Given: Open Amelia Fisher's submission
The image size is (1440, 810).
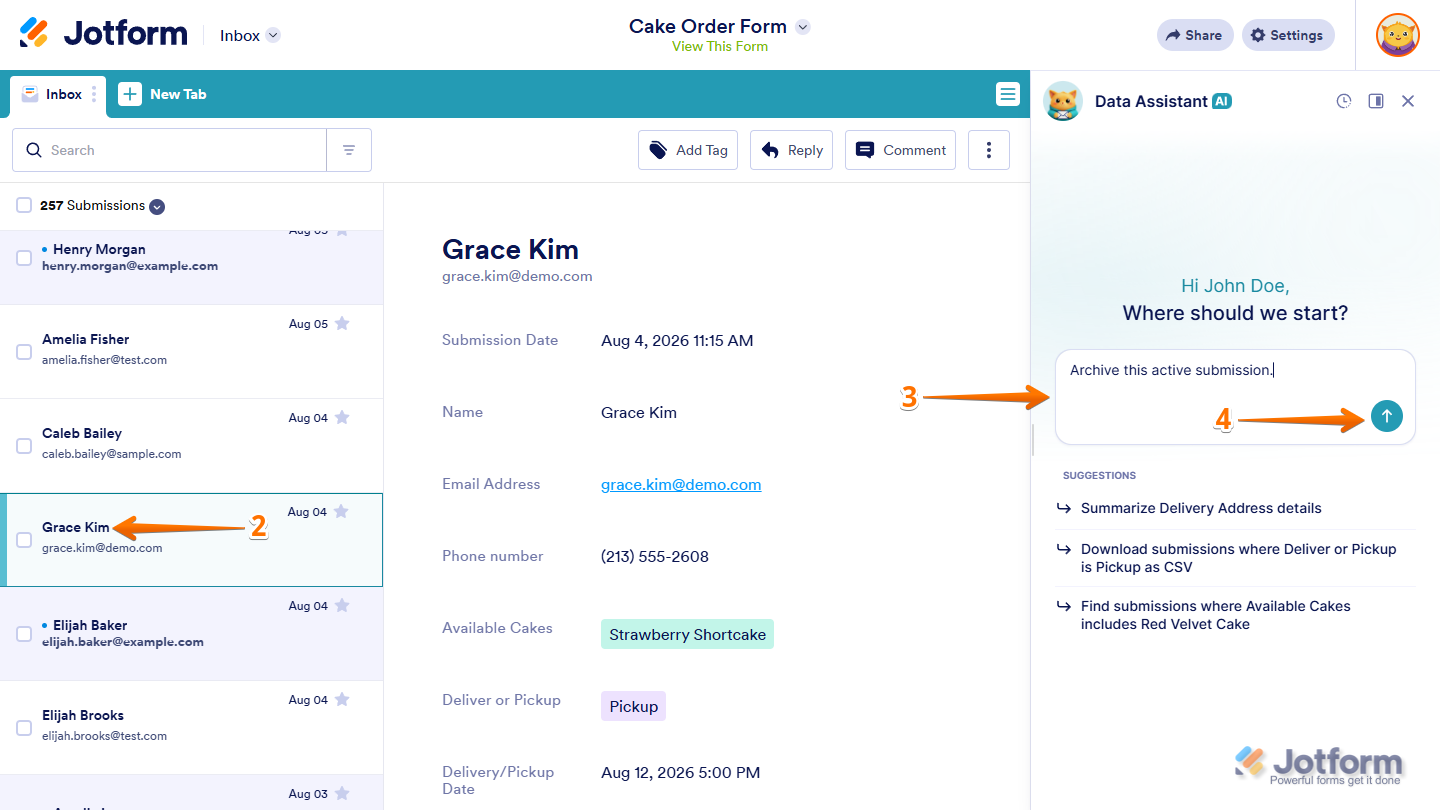Looking at the screenshot, I should click(x=191, y=352).
